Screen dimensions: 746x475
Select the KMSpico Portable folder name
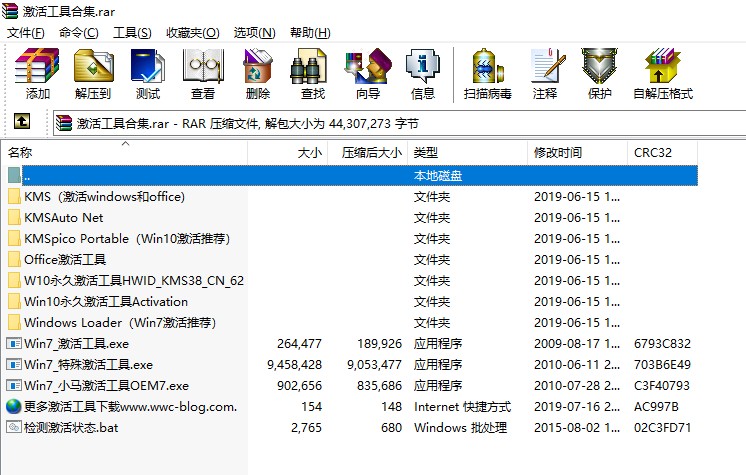coord(127,238)
